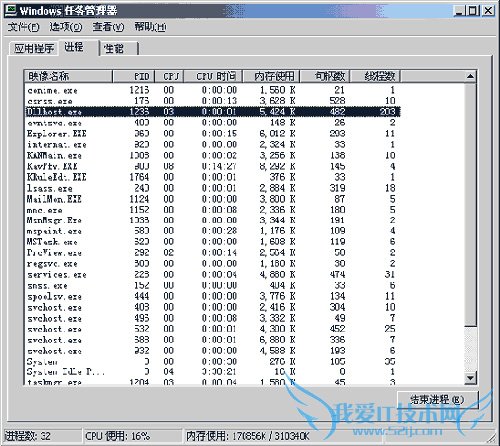The height and width of the screenshot is (446, 500).
Task: Select the mmc.exe process row
Action: point(213,210)
